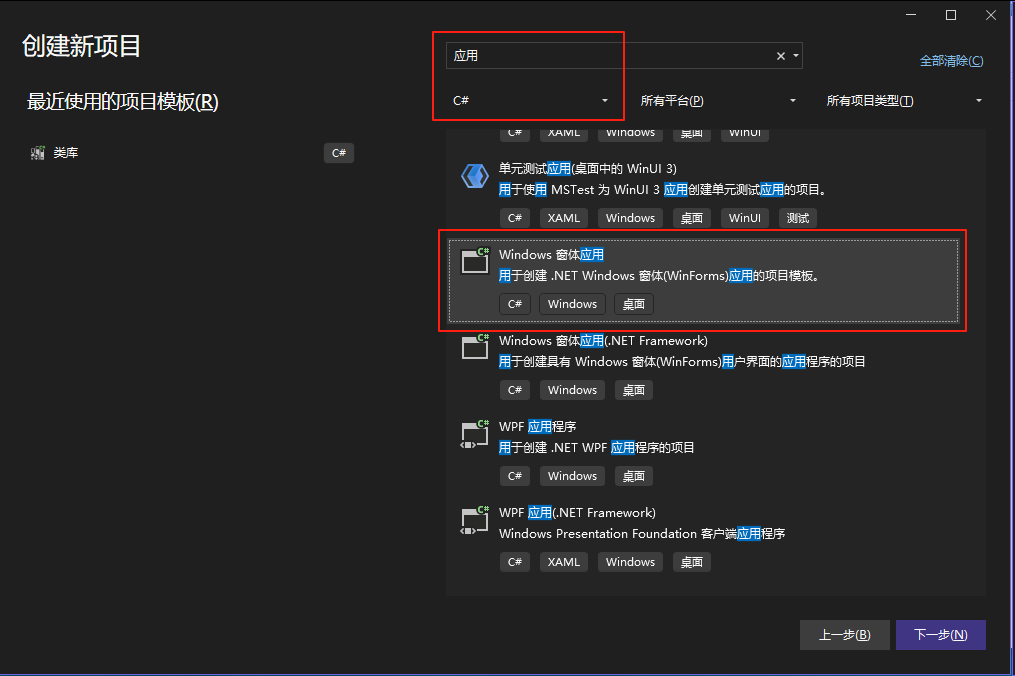Click the 测试 tag on unit test template

click(798, 218)
